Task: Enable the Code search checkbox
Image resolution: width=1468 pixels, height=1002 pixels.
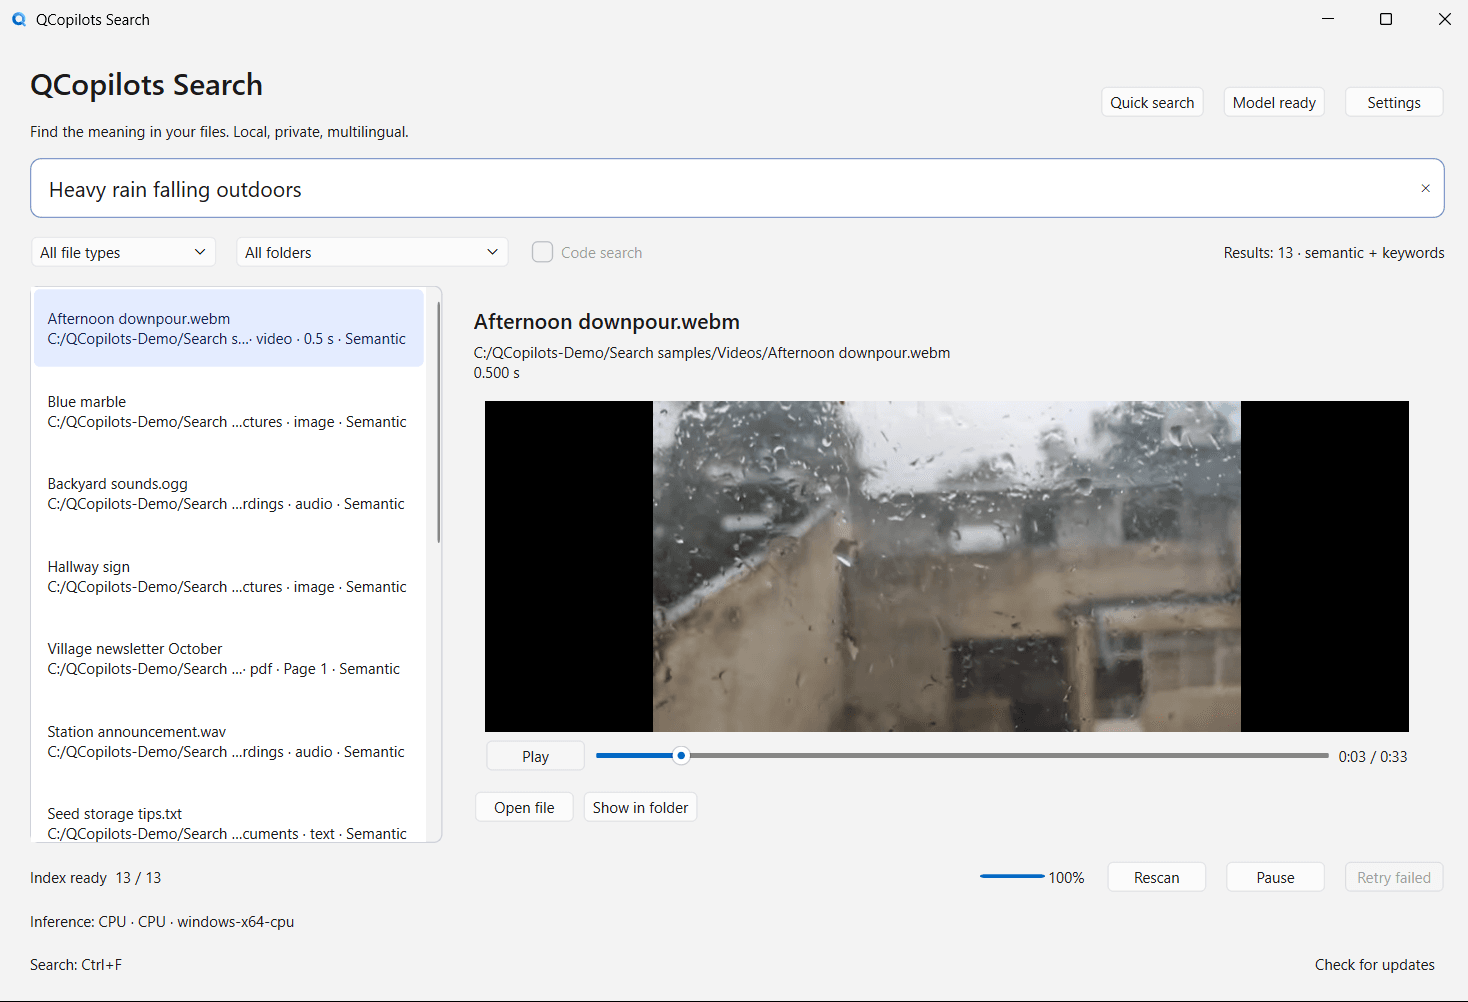Action: pos(542,252)
